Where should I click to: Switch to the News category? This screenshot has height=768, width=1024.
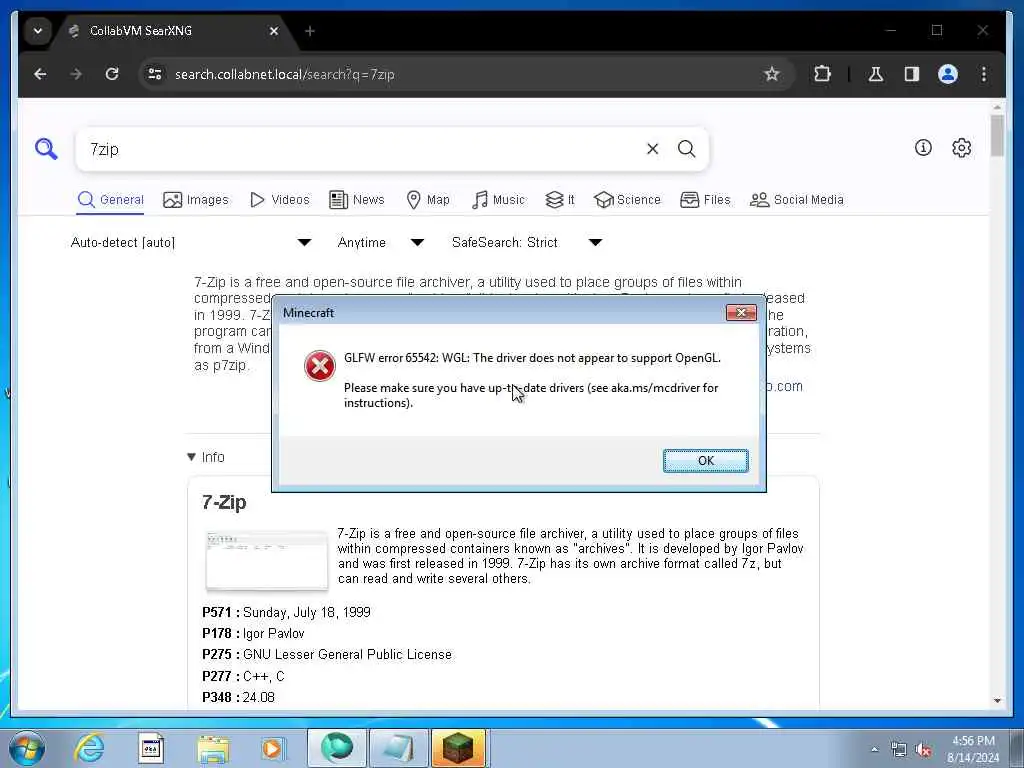tap(357, 200)
